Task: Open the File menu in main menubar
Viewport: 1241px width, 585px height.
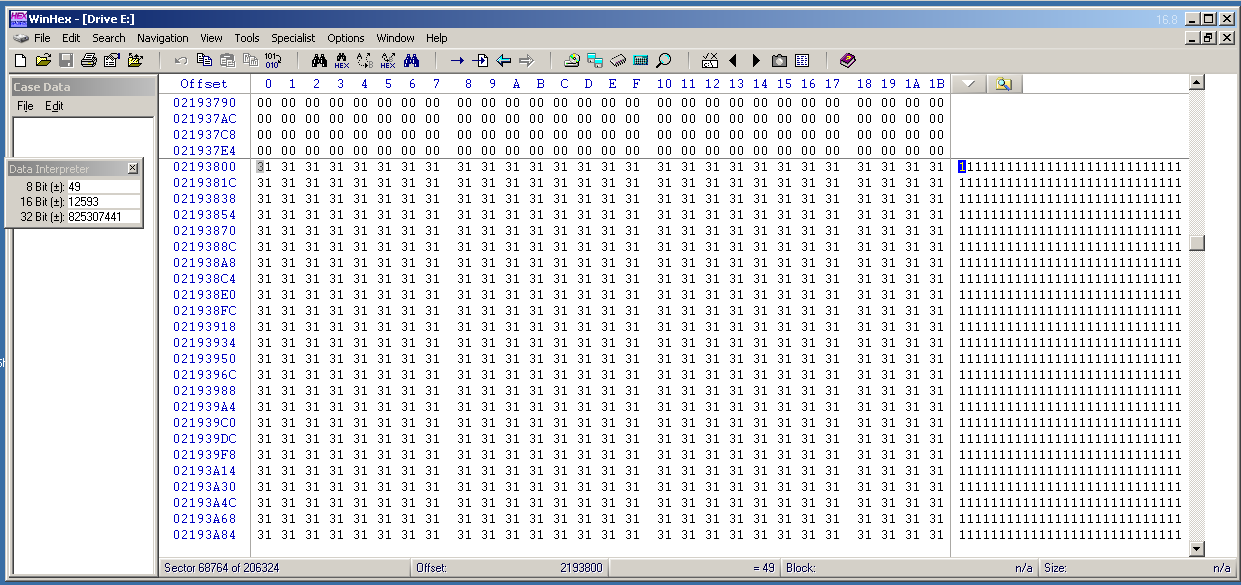Action: pos(42,38)
